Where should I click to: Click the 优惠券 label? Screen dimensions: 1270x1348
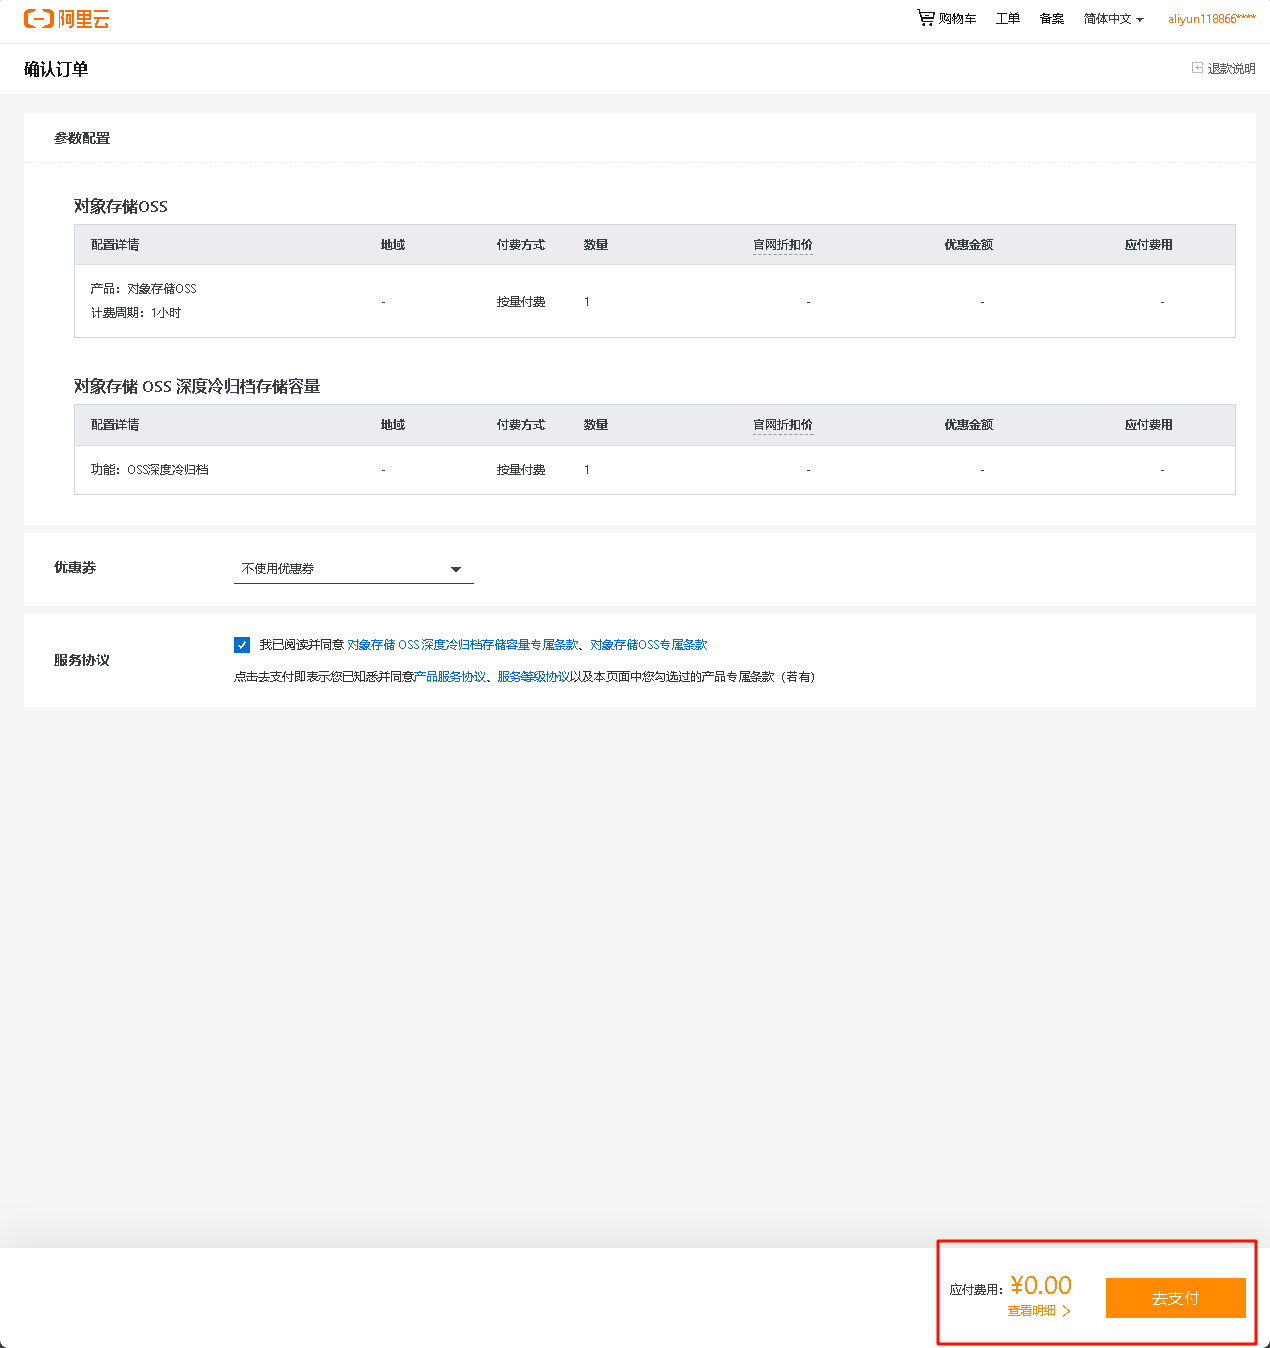(75, 567)
